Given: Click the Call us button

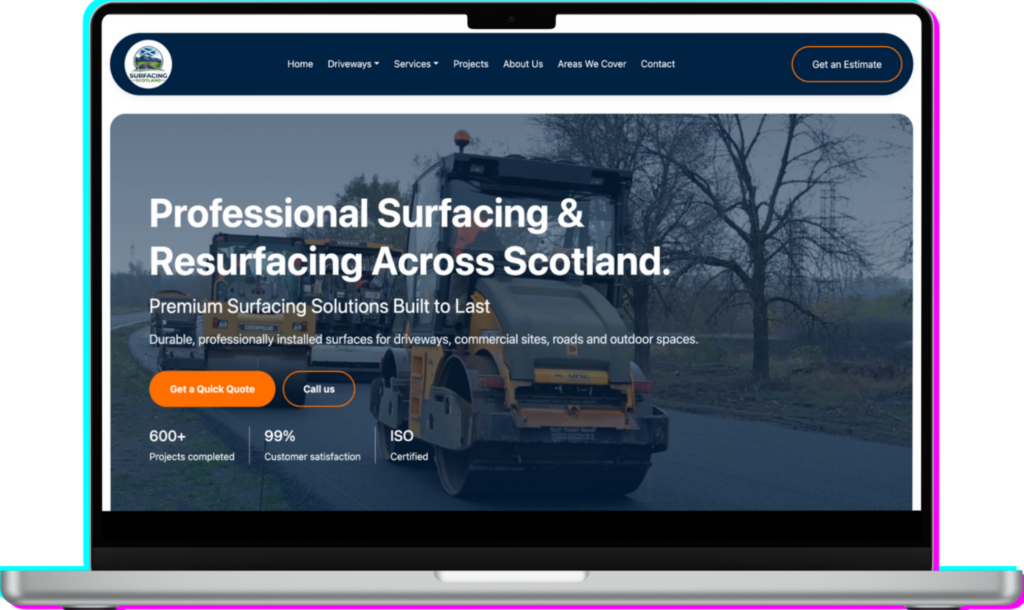Looking at the screenshot, I should (x=319, y=389).
